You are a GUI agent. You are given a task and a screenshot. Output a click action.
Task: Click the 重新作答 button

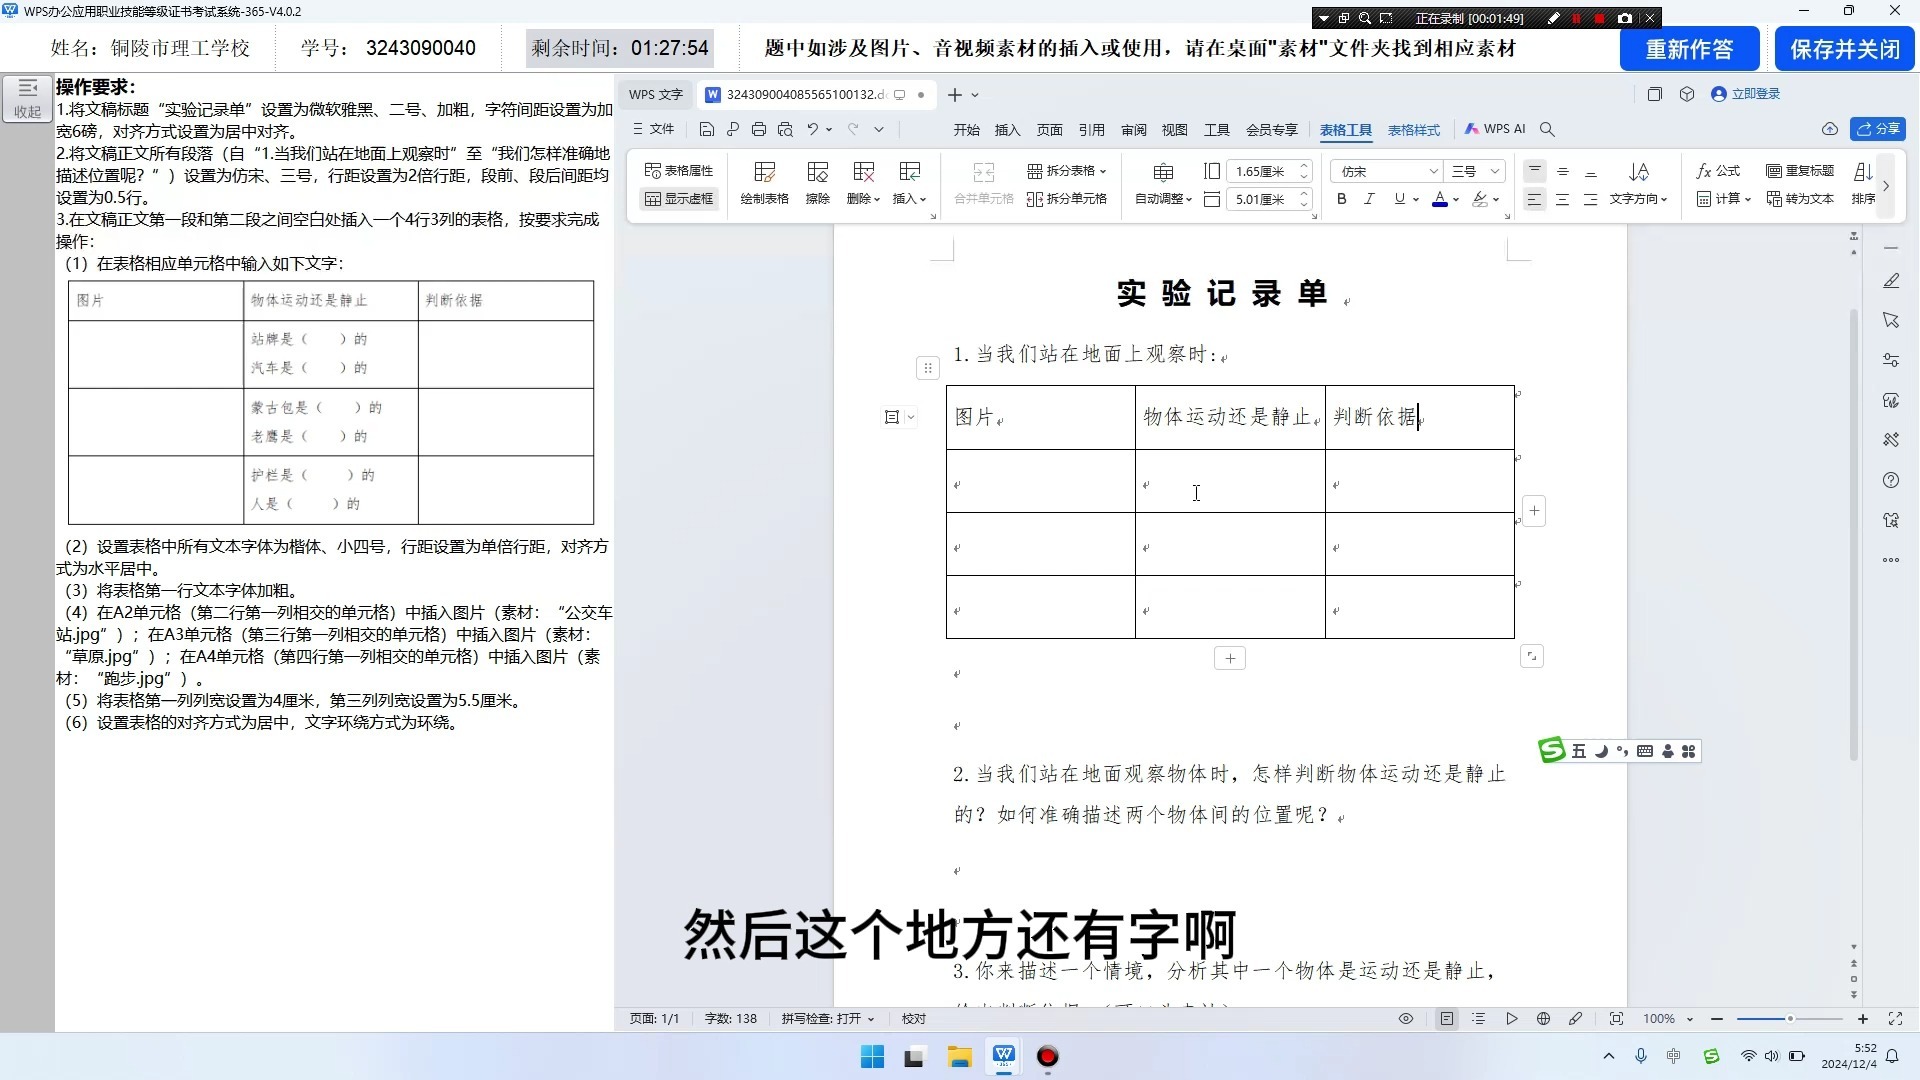(x=1689, y=48)
